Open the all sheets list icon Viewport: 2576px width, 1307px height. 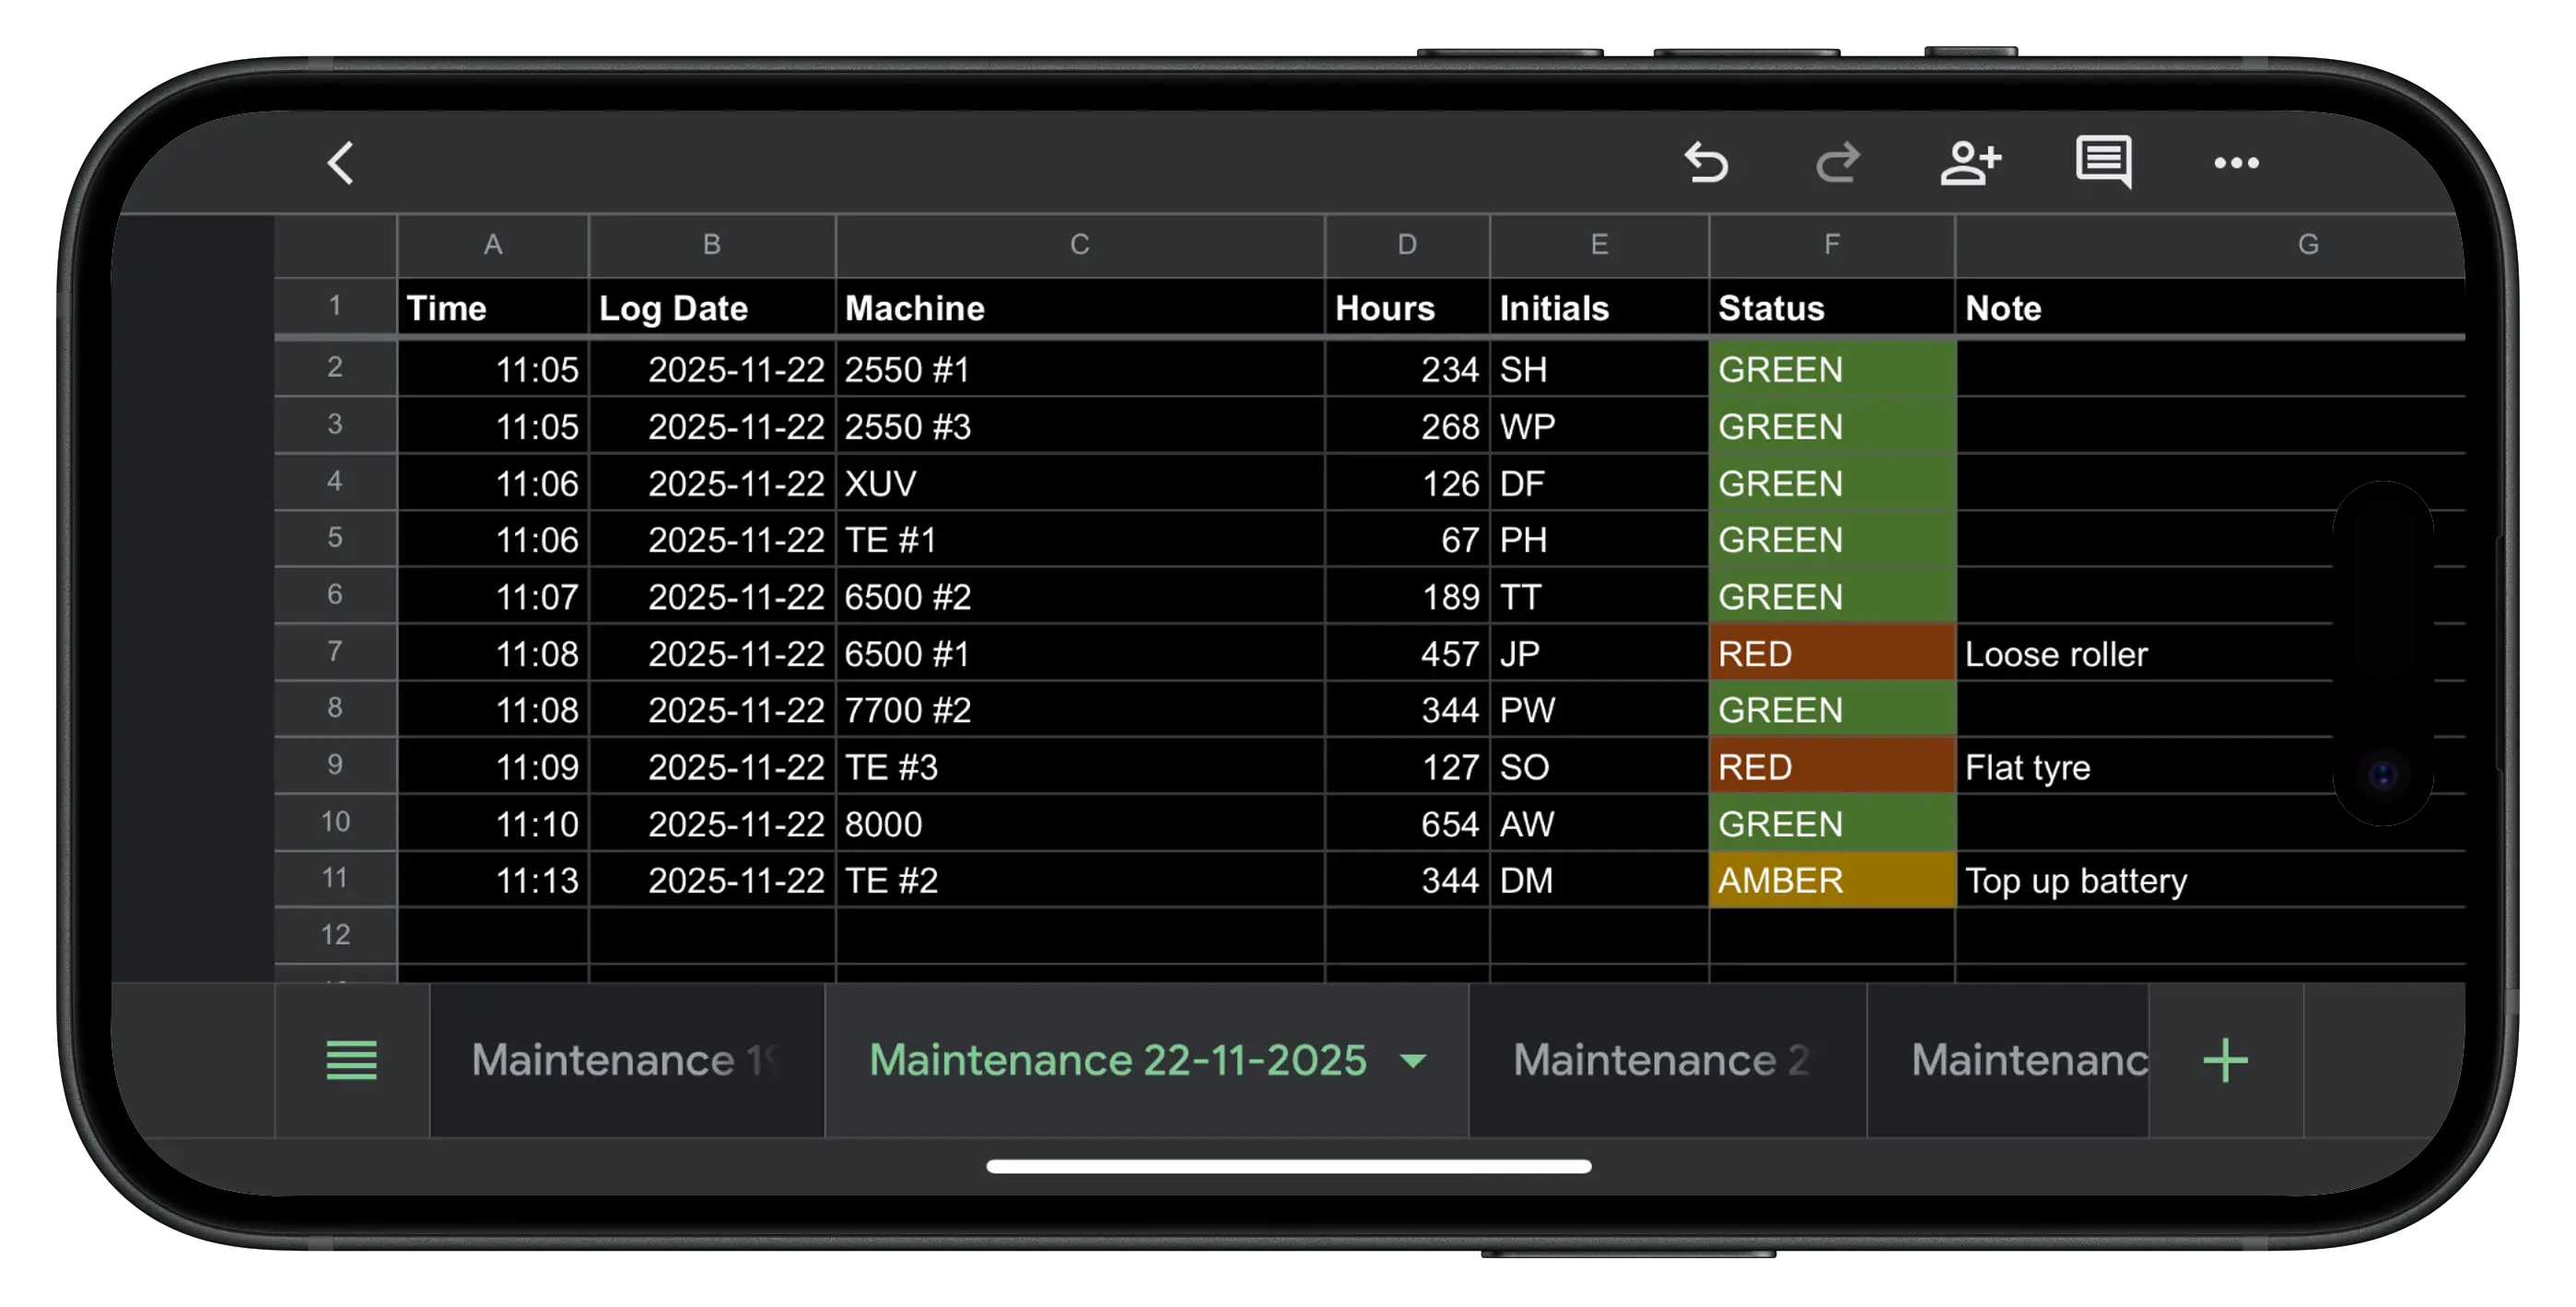coord(352,1060)
